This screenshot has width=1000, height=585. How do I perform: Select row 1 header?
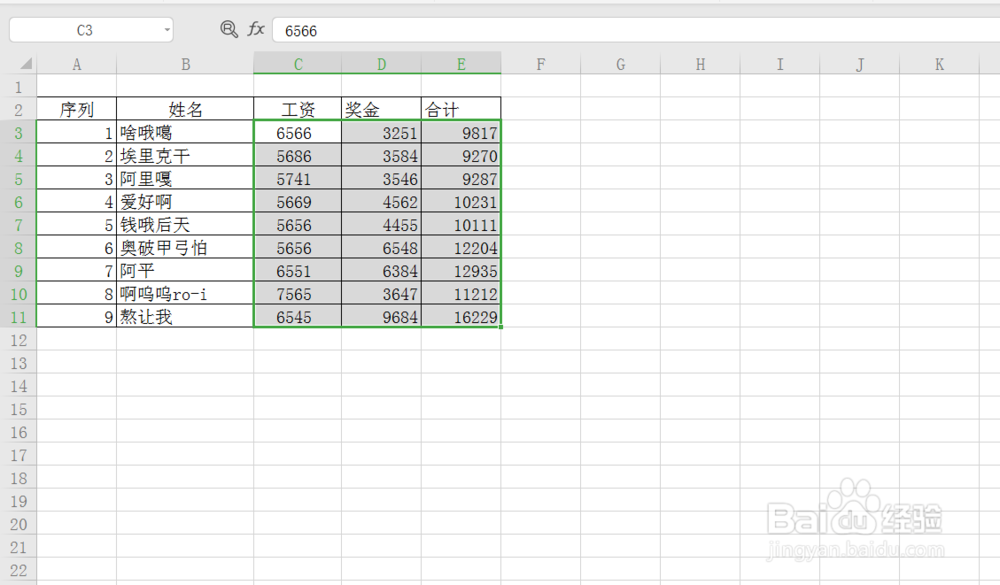tap(18, 87)
